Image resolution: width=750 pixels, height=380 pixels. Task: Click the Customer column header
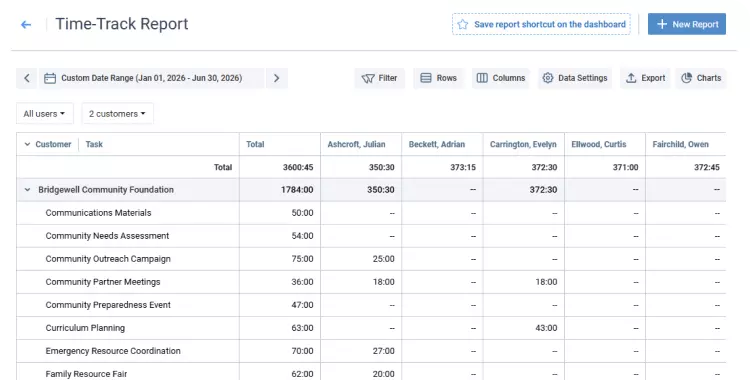pos(53,144)
